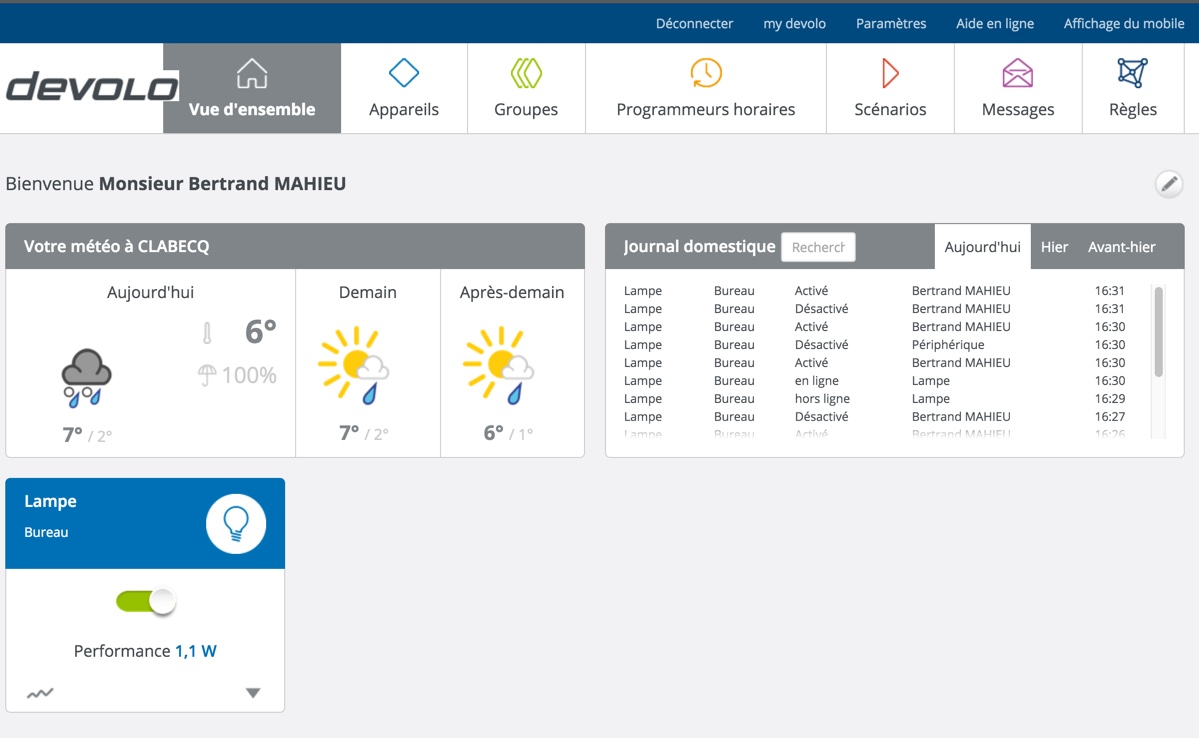Viewport: 1199px width, 738px height.
Task: Click the Journal domestique scrollbar
Action: [1158, 332]
